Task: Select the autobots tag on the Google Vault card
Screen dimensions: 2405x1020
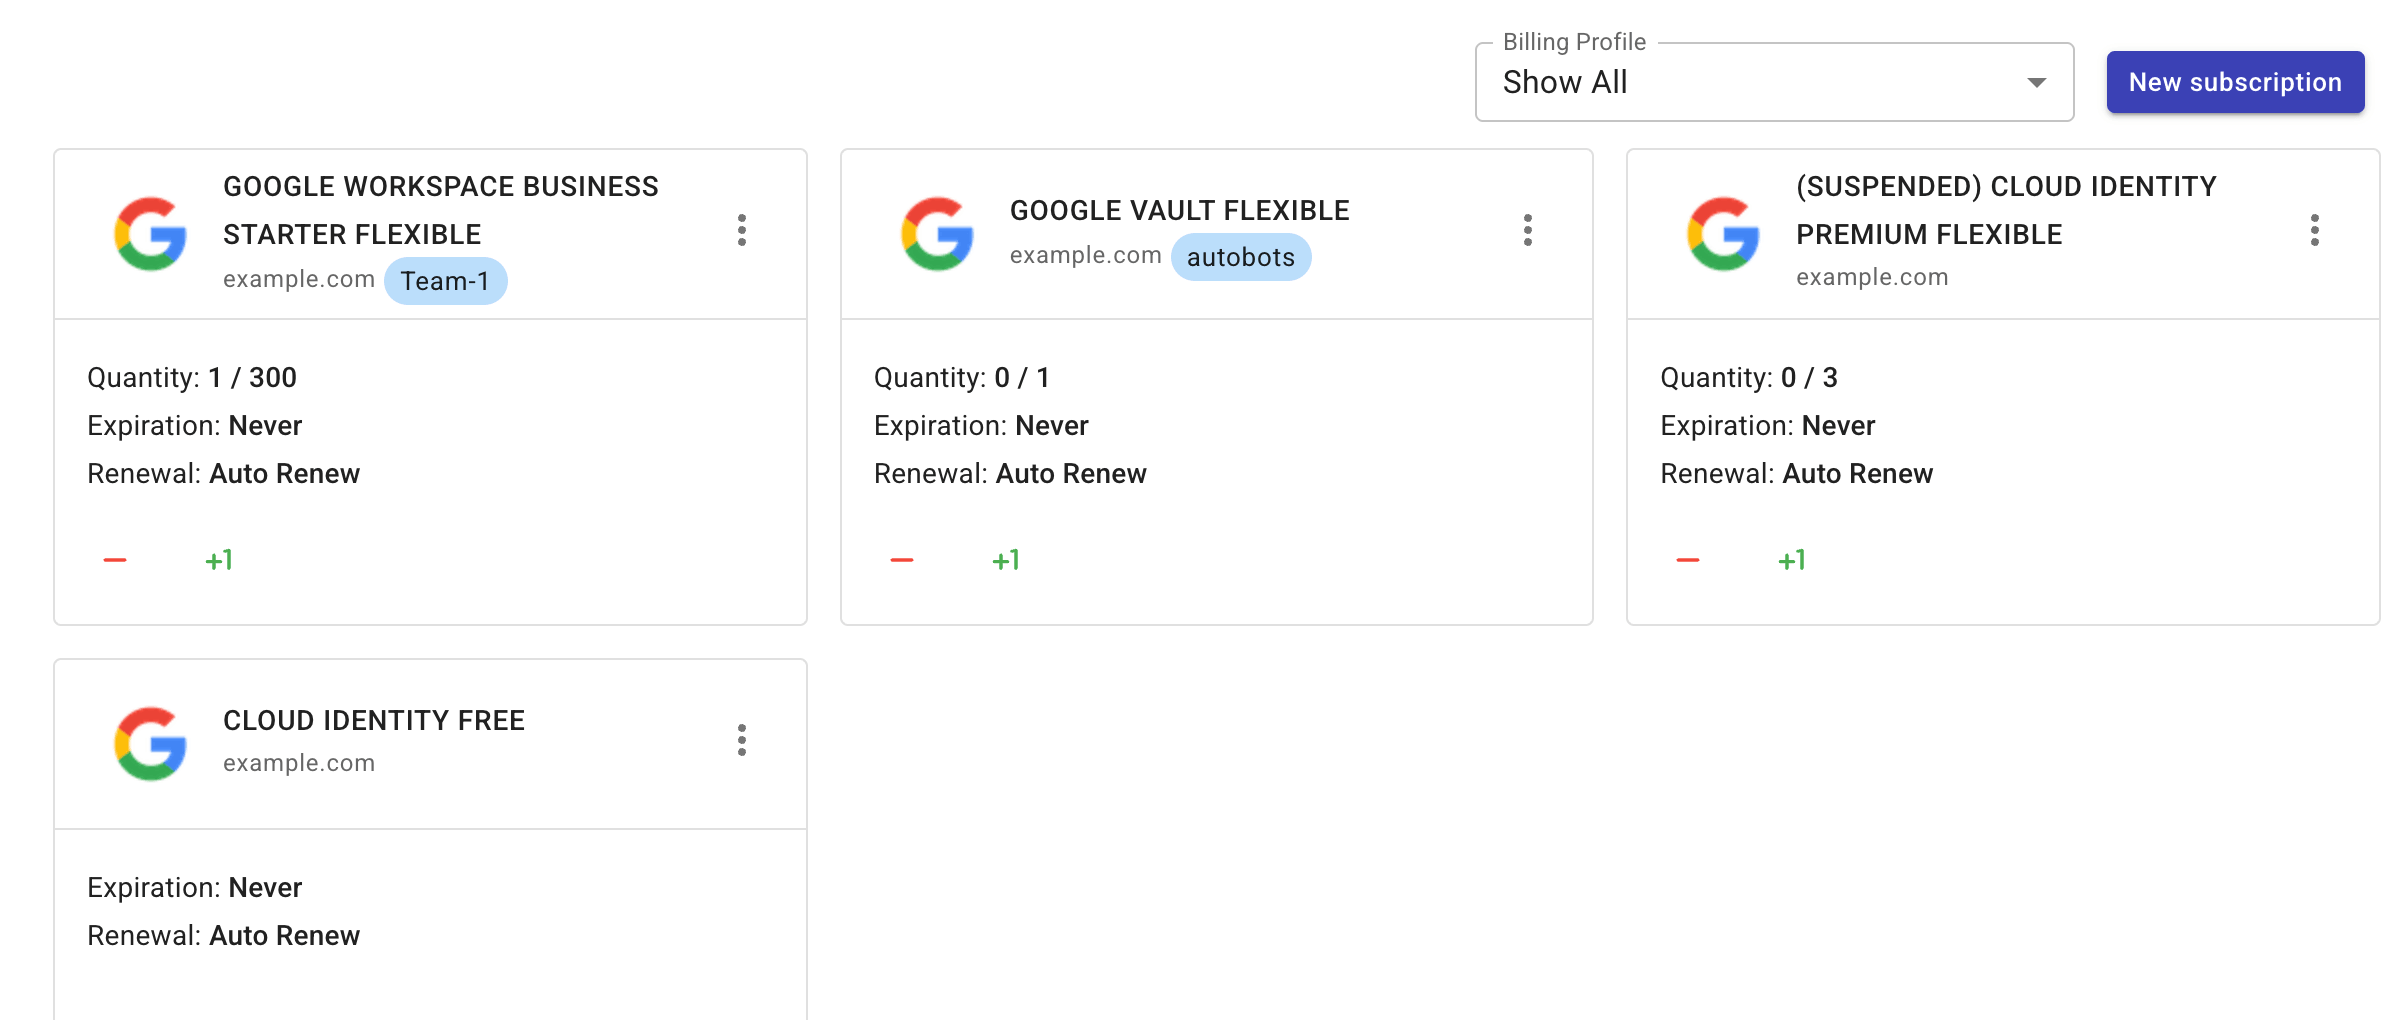Action: 1241,257
